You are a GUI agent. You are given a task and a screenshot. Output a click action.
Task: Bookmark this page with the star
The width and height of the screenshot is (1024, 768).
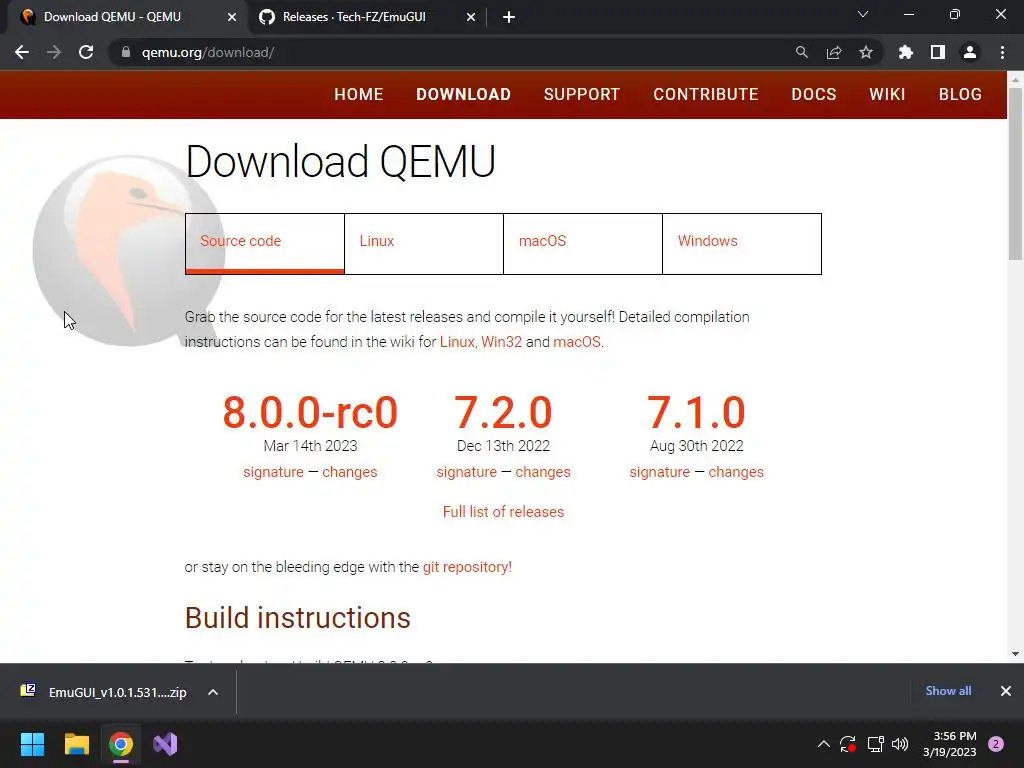(x=866, y=52)
